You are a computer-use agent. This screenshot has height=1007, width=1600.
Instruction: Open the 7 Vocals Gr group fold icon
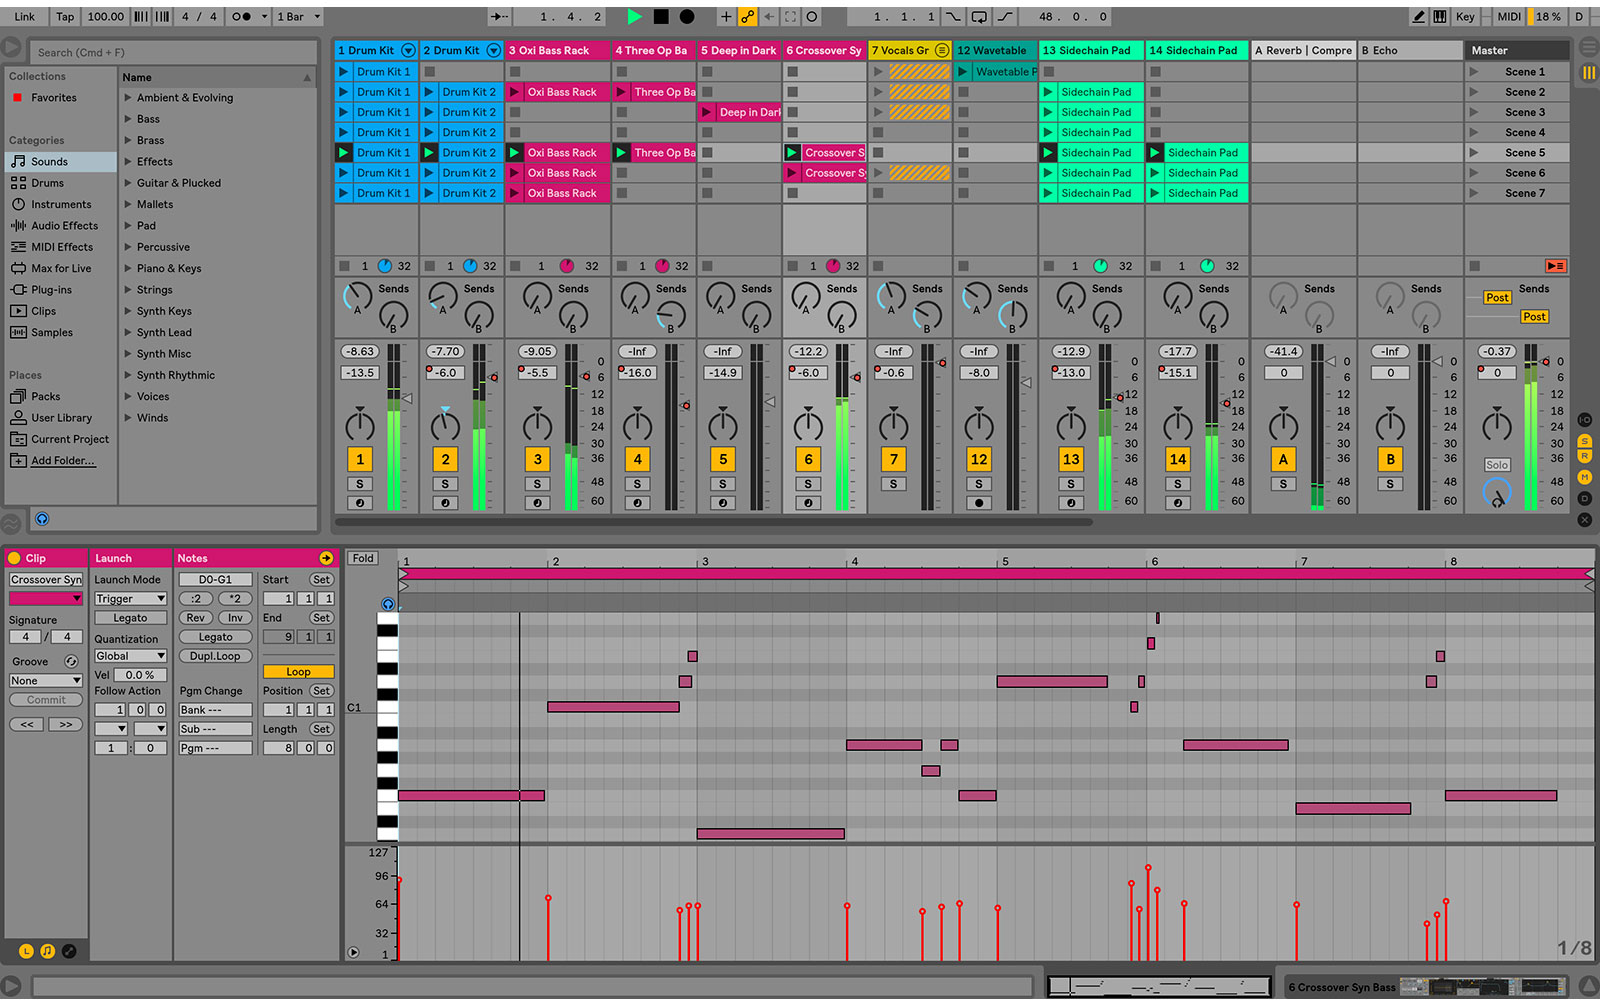(942, 50)
